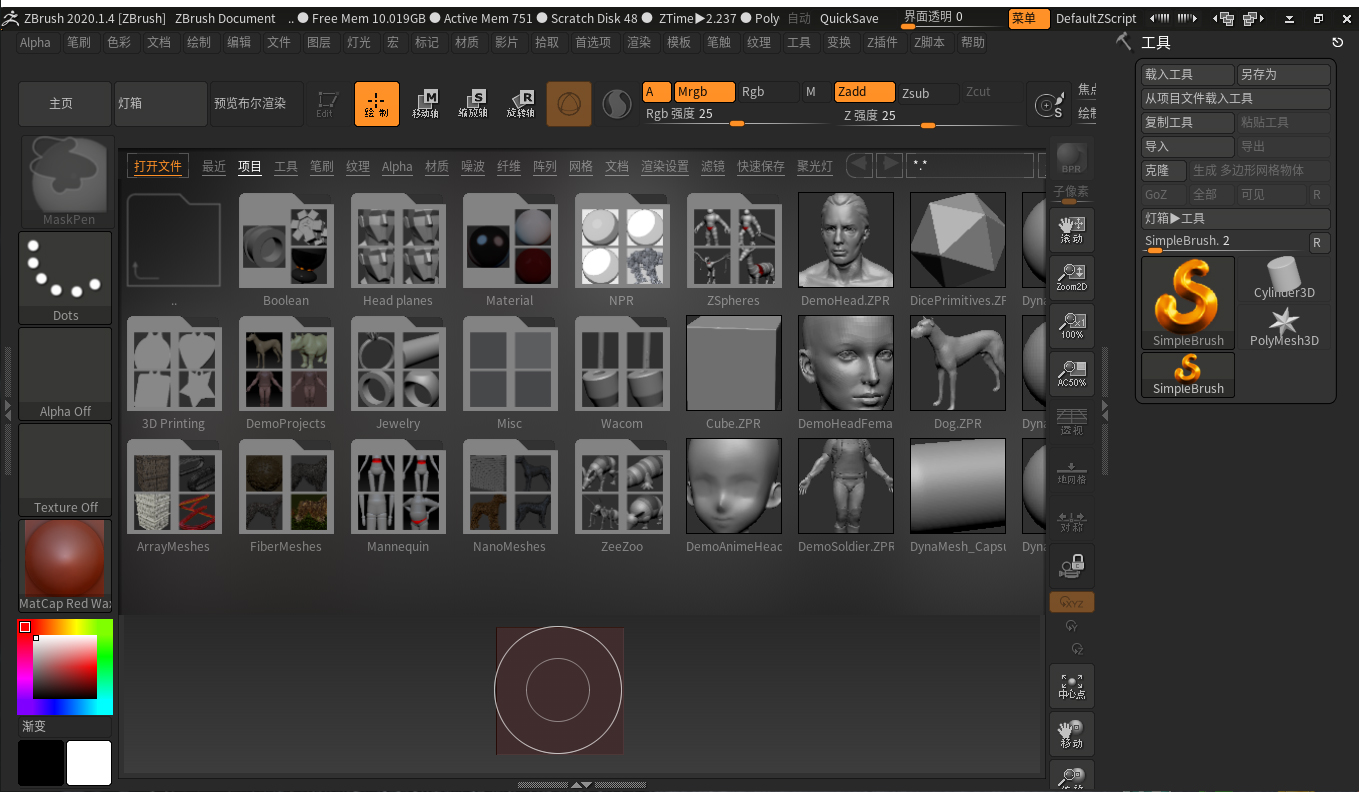The width and height of the screenshot is (1359, 792).
Task: Select the SimpleBrush large tool icon
Action: tap(1188, 303)
